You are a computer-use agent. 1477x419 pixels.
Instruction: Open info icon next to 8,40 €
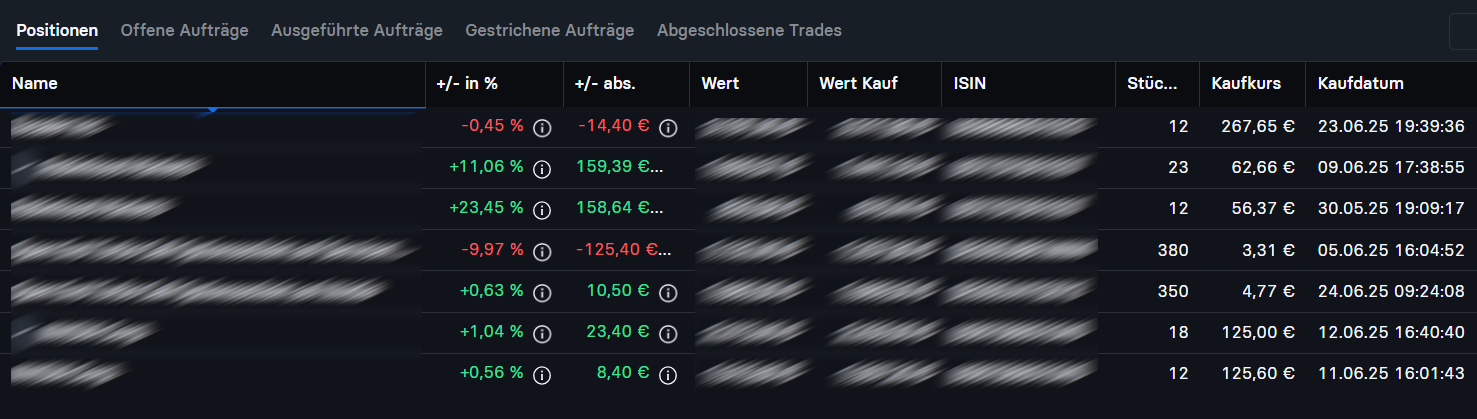click(669, 375)
